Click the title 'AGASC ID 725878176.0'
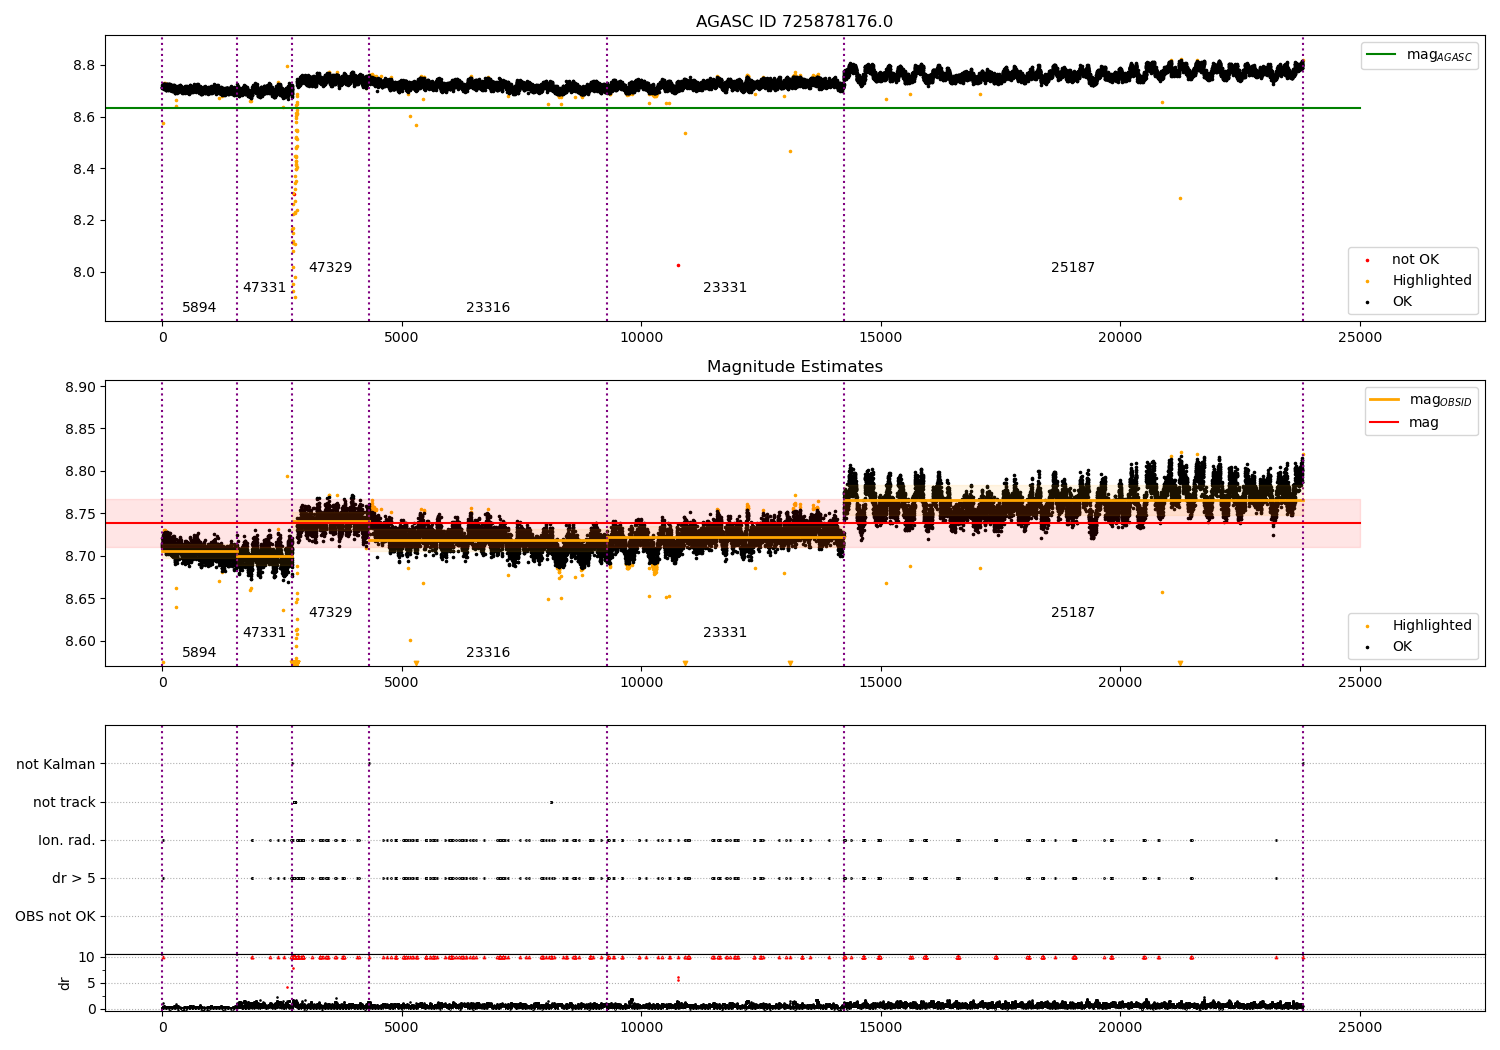Viewport: 1500px width, 1050px height. pyautogui.click(x=794, y=22)
